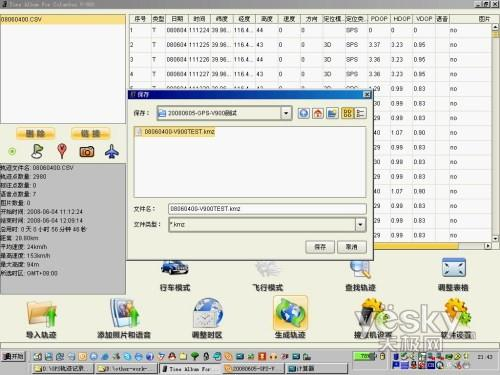This screenshot has height=375, width=500.
Task: Select the green flag waypoint icon
Action: tap(37, 151)
